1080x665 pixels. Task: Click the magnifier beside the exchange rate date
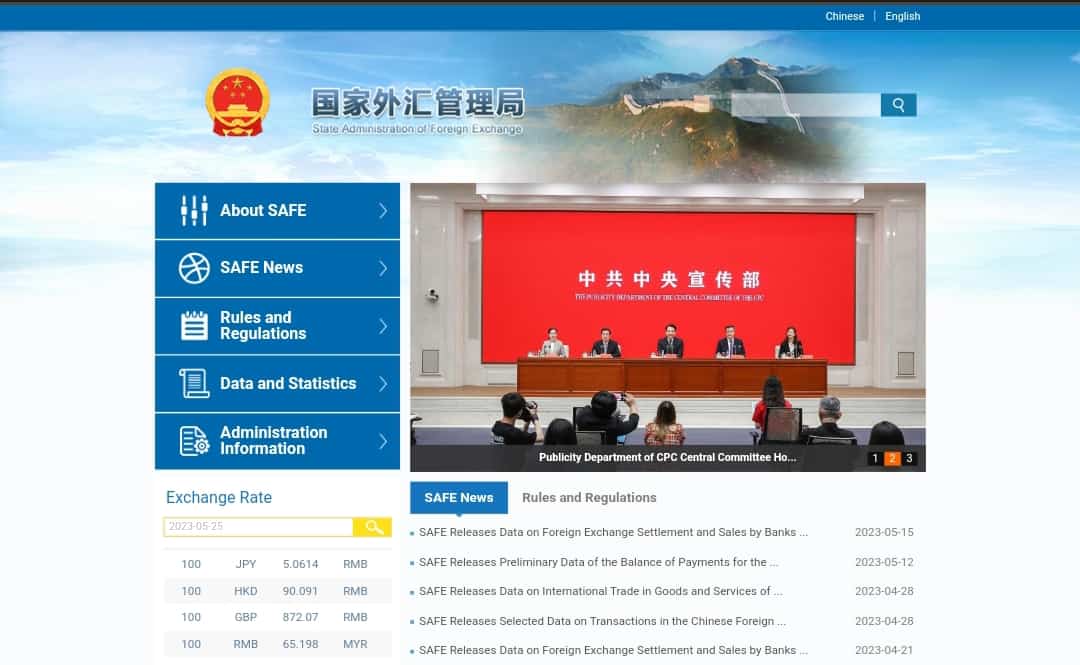tap(372, 527)
